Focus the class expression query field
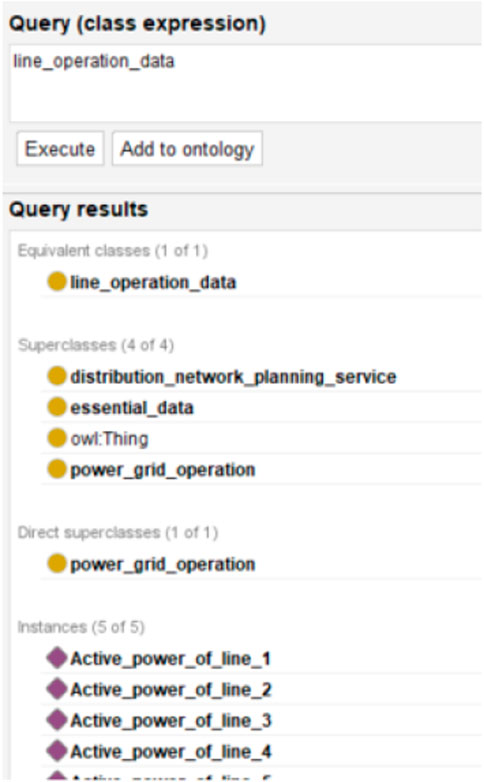The image size is (484, 782). [x=245, y=83]
